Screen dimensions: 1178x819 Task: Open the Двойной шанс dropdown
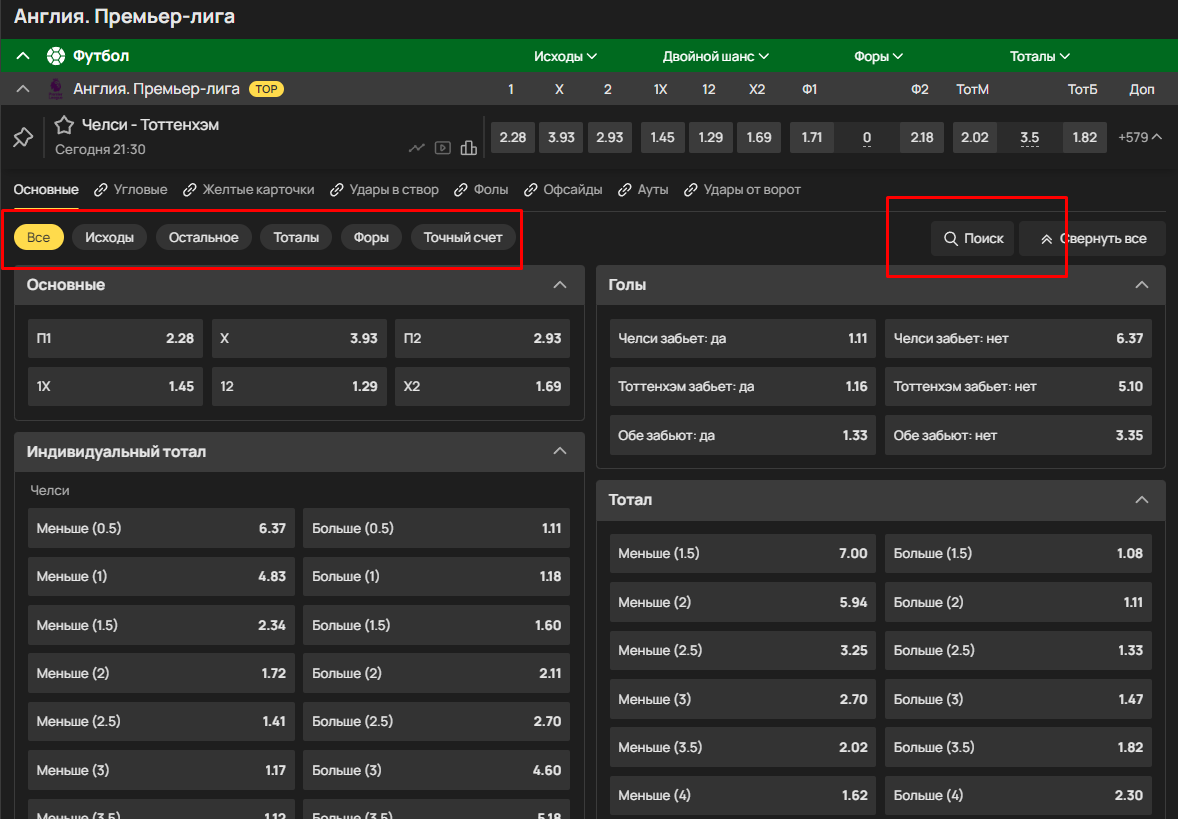coord(715,56)
